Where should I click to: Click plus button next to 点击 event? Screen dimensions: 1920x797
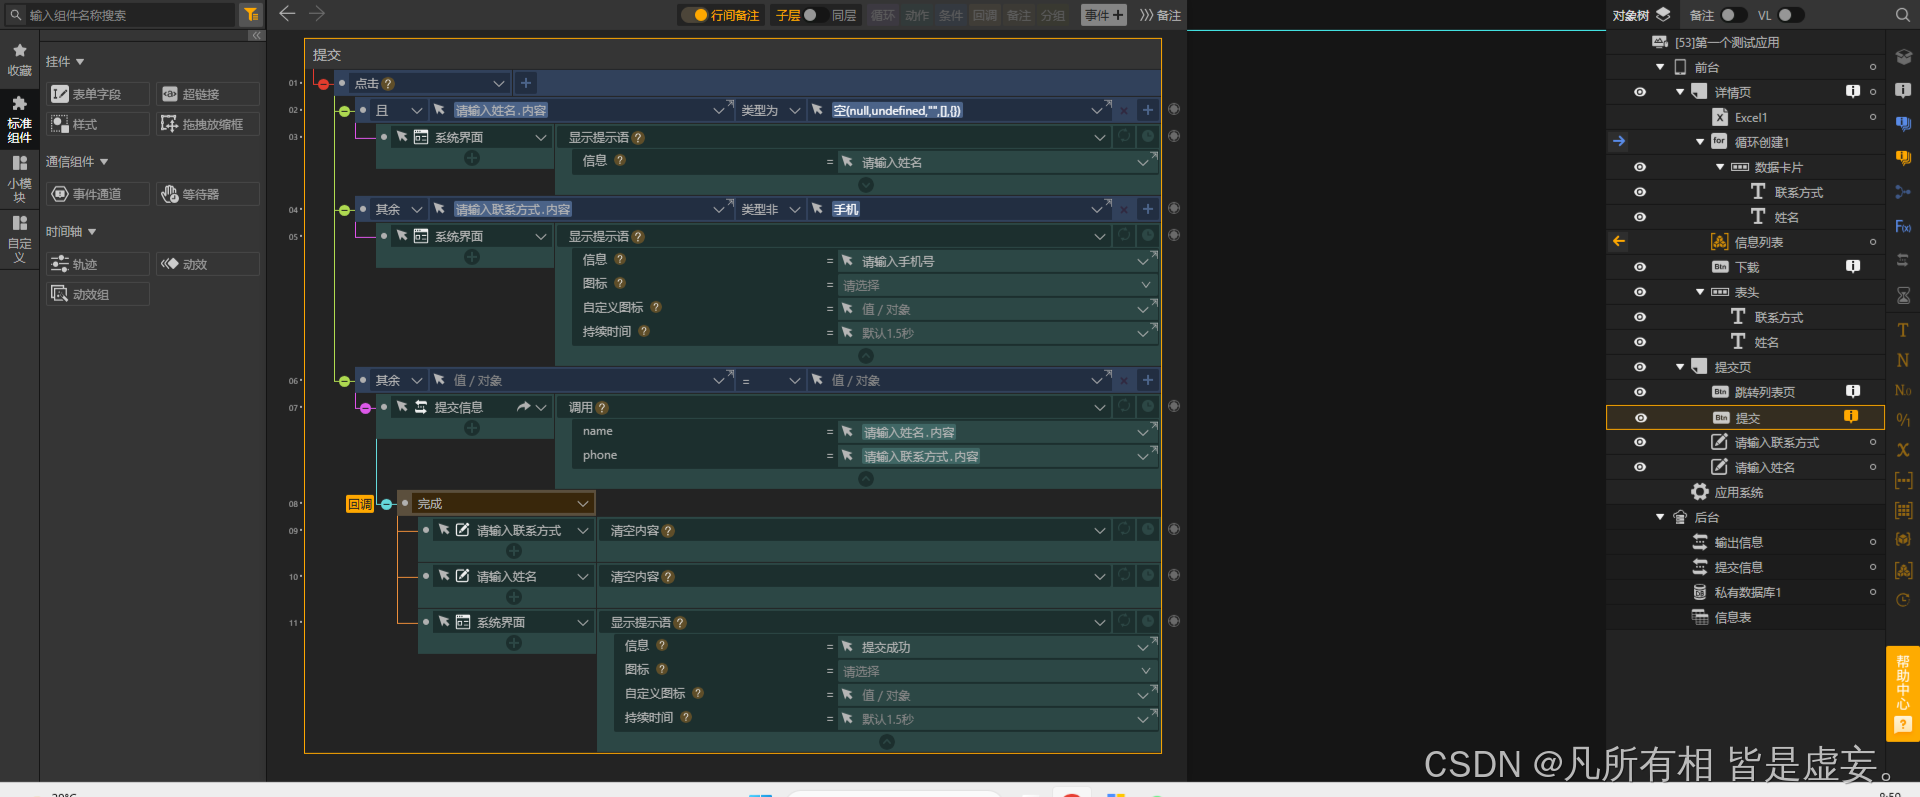(x=526, y=83)
